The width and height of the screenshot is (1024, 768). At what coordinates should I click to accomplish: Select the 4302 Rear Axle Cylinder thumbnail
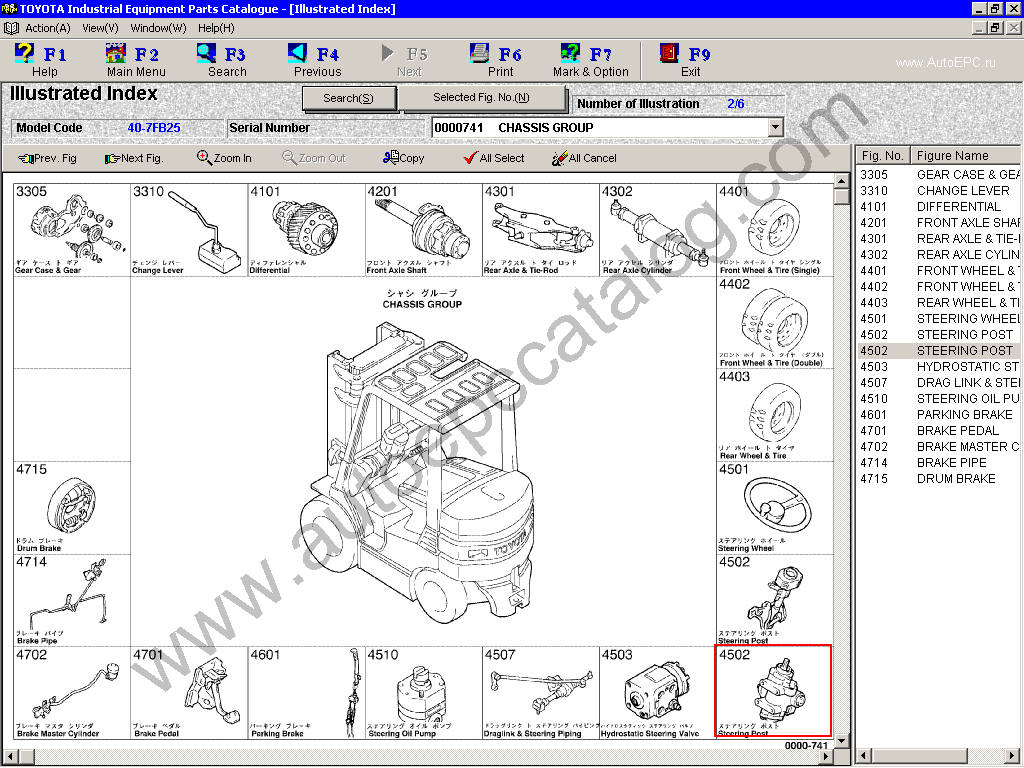point(658,230)
